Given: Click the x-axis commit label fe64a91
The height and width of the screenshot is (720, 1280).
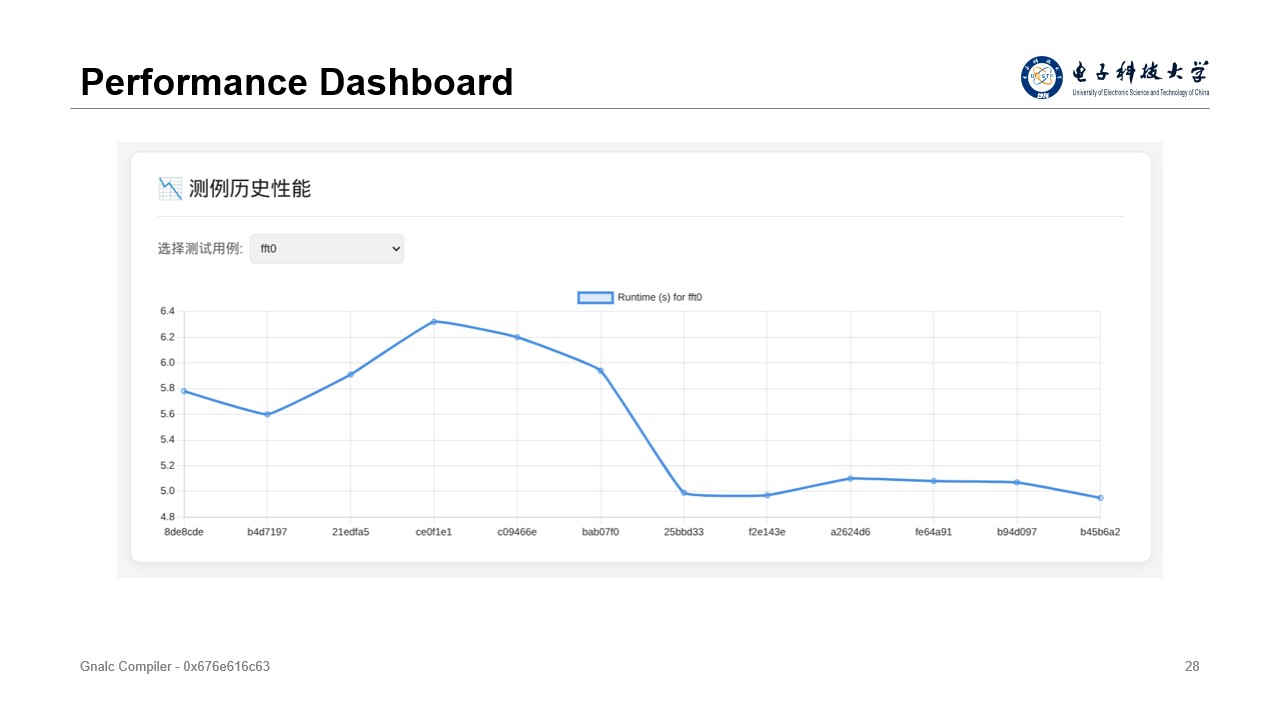Looking at the screenshot, I should click(933, 532).
